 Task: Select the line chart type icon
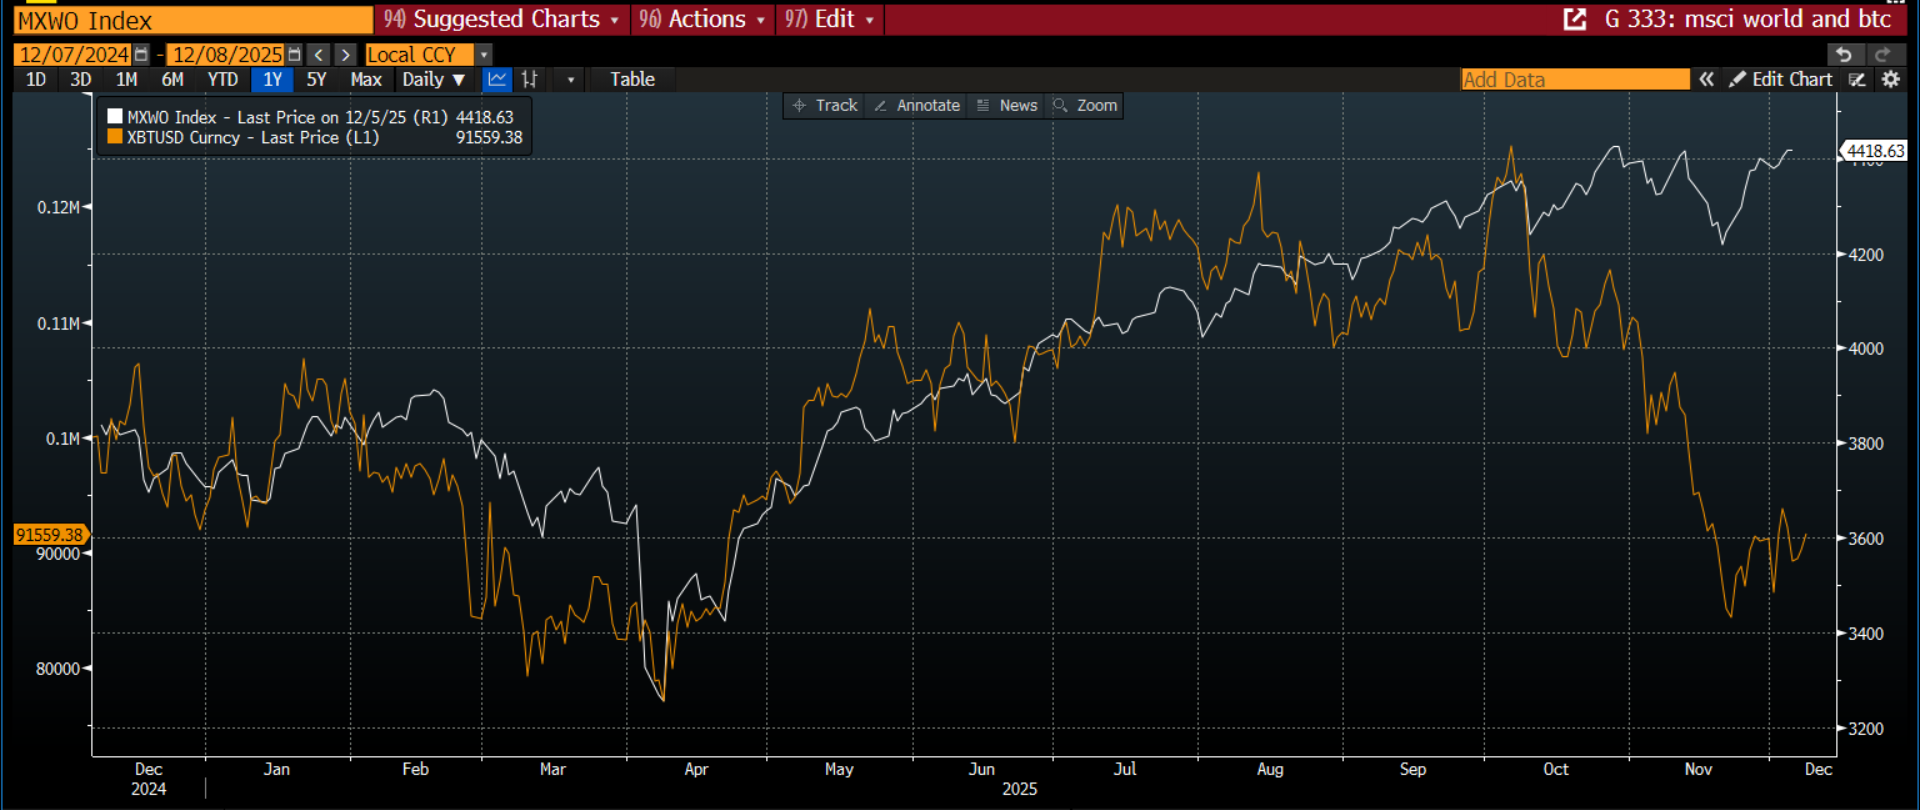point(497,80)
